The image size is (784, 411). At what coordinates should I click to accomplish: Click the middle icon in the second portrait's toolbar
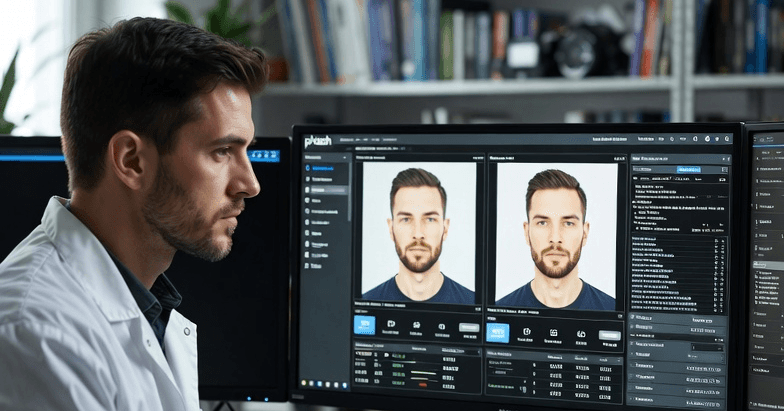pos(554,332)
